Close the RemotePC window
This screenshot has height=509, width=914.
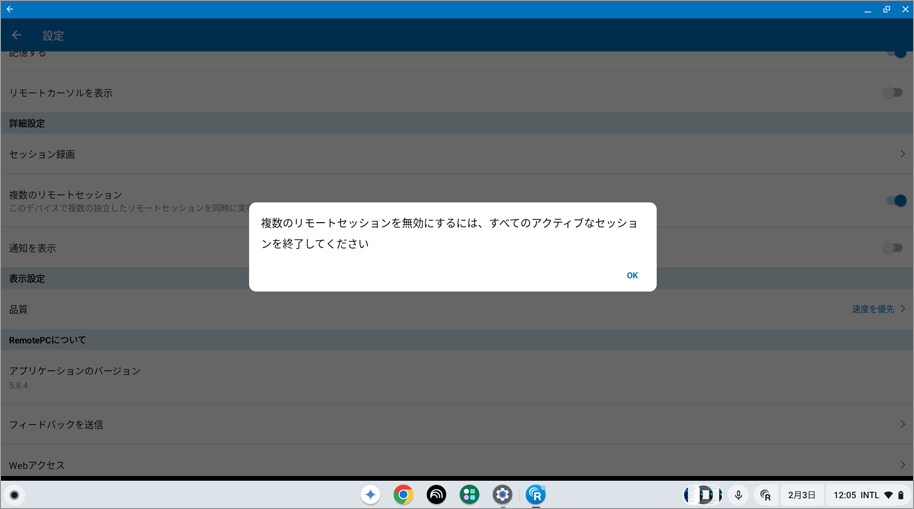[x=905, y=9]
